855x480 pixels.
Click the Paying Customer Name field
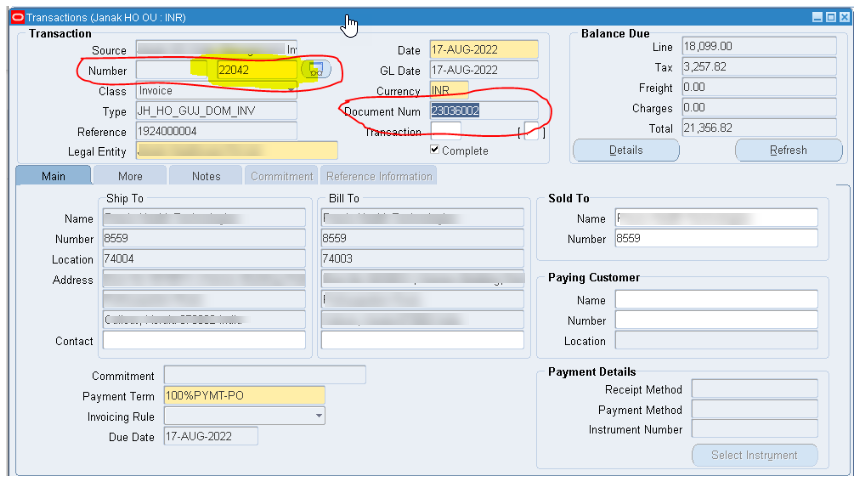tap(716, 299)
